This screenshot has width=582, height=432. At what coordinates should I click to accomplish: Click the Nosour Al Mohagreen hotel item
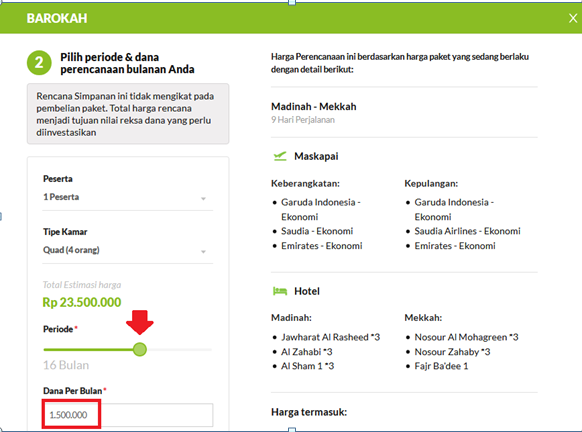click(x=466, y=337)
